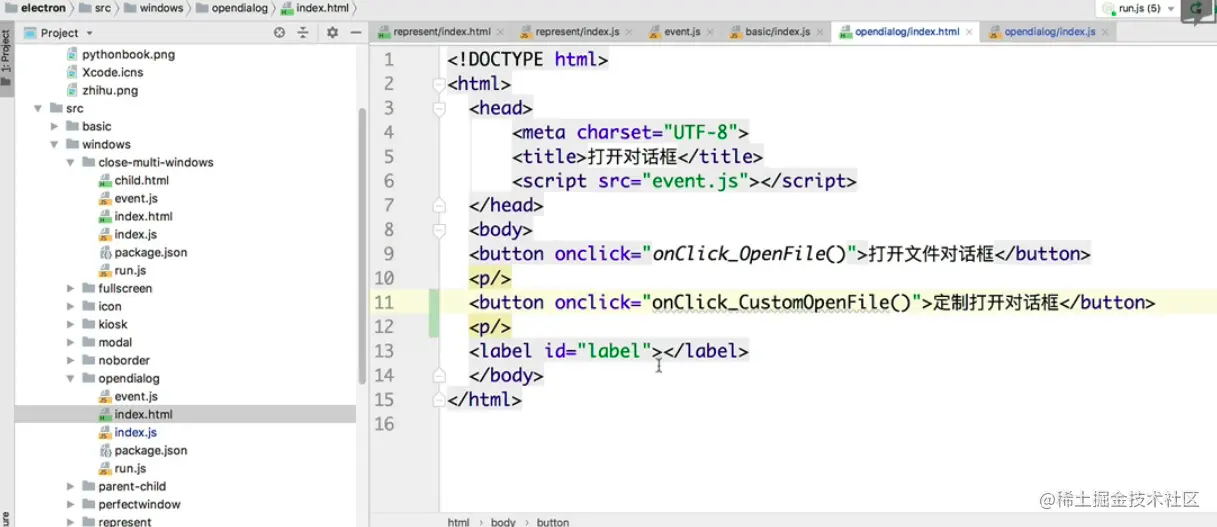Click the Project panel vertical scrollbar
Image resolution: width=1217 pixels, height=527 pixels.
(x=362, y=245)
